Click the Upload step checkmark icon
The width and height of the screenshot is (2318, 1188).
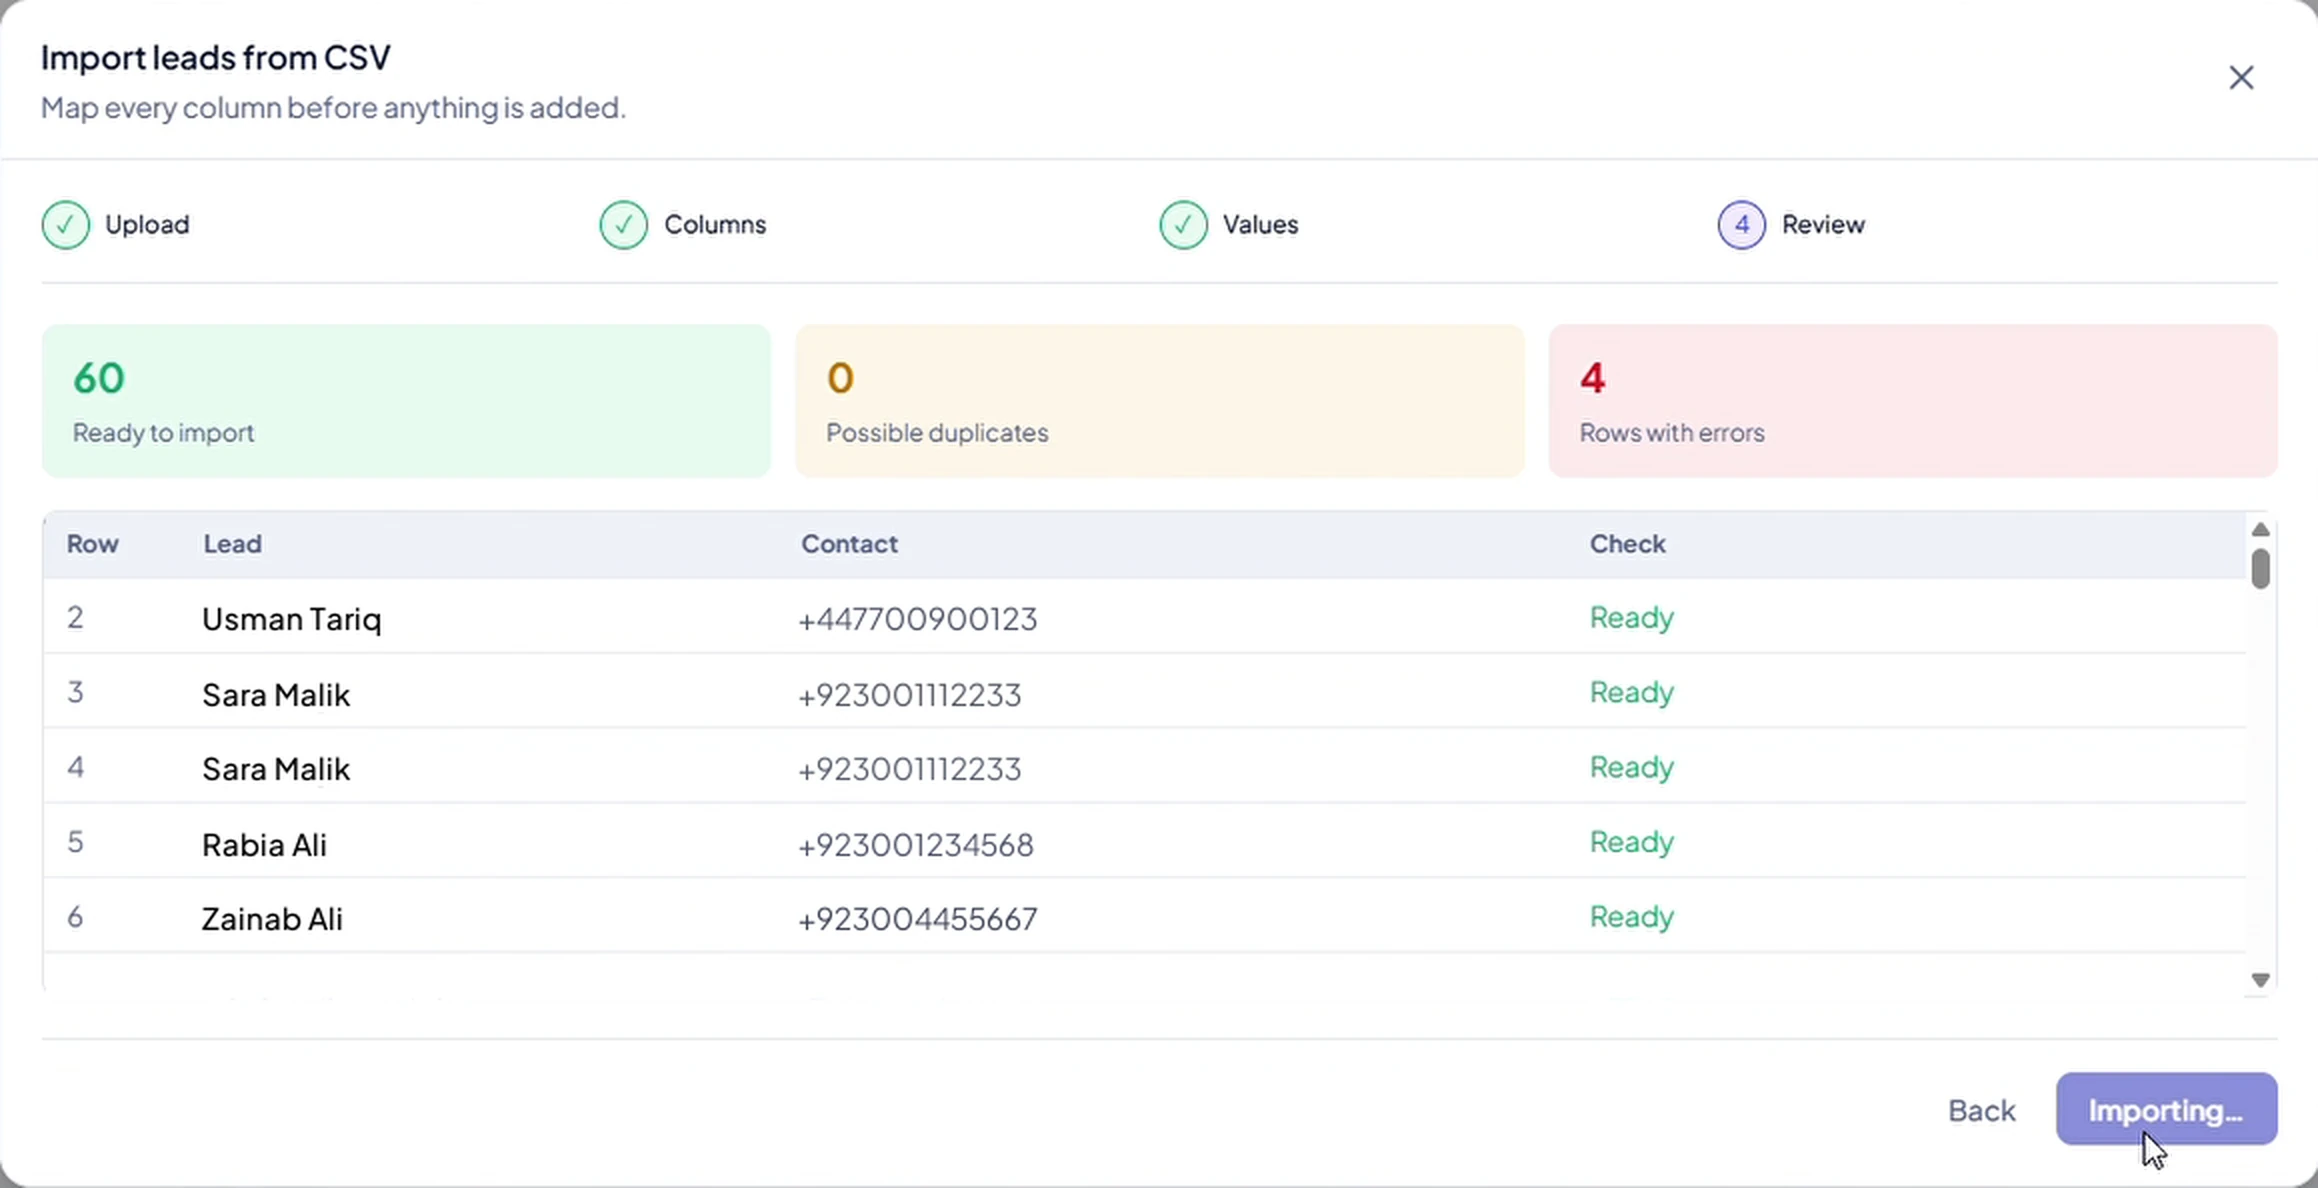click(66, 225)
